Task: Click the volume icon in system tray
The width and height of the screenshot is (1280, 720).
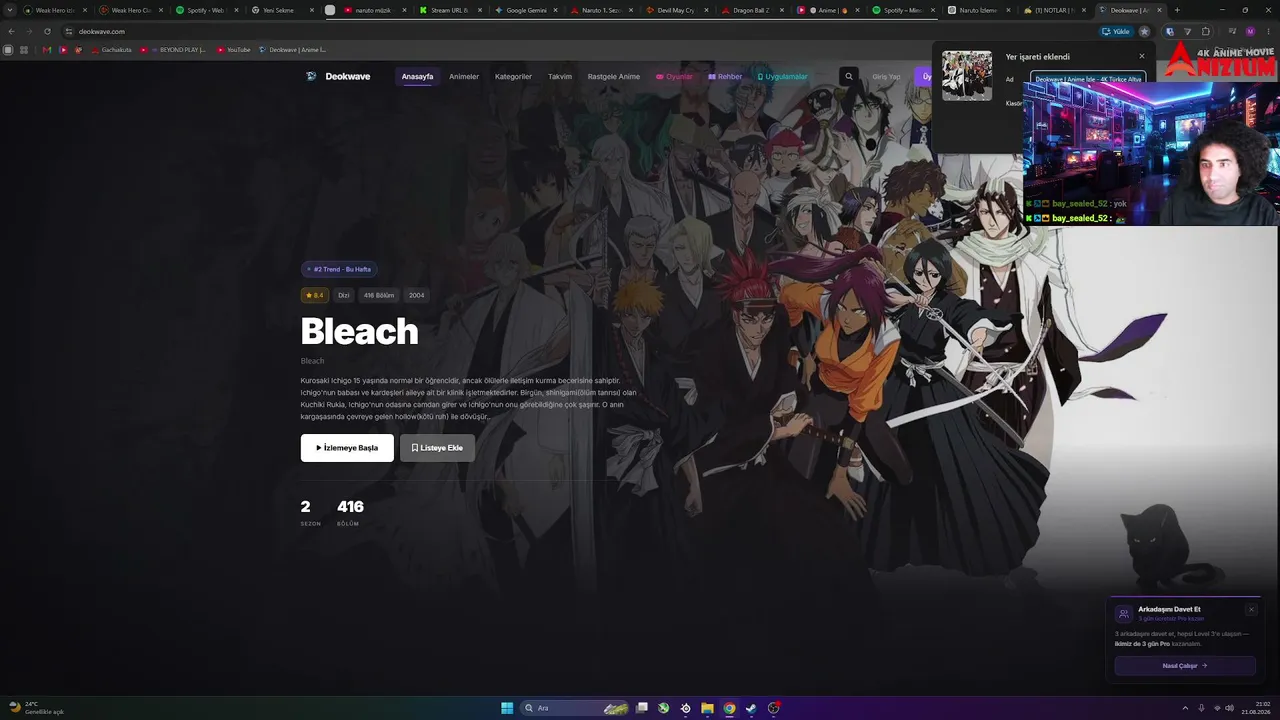Action: tap(1229, 708)
